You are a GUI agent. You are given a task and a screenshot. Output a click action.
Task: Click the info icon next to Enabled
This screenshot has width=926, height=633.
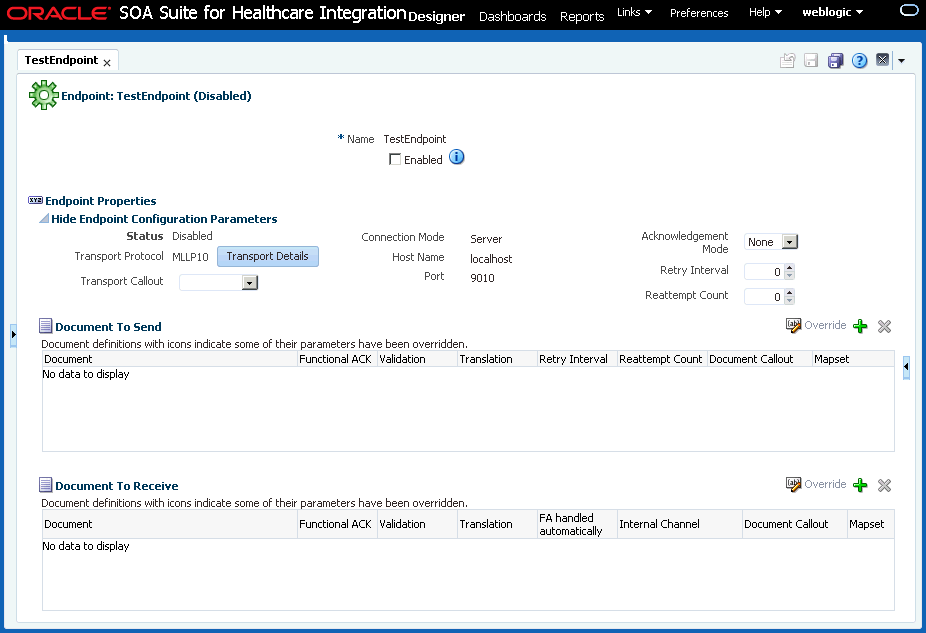point(457,157)
